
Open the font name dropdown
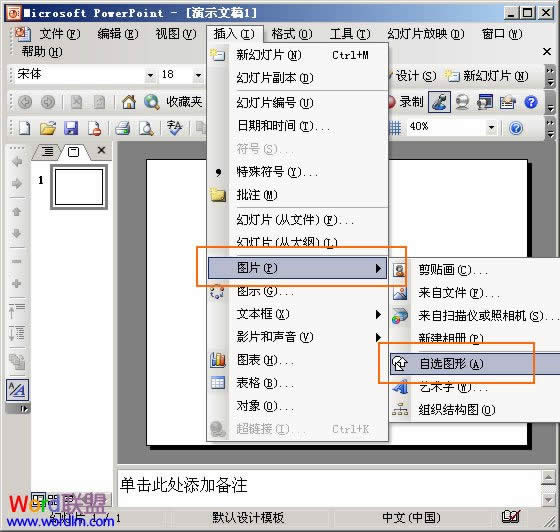[x=150, y=75]
